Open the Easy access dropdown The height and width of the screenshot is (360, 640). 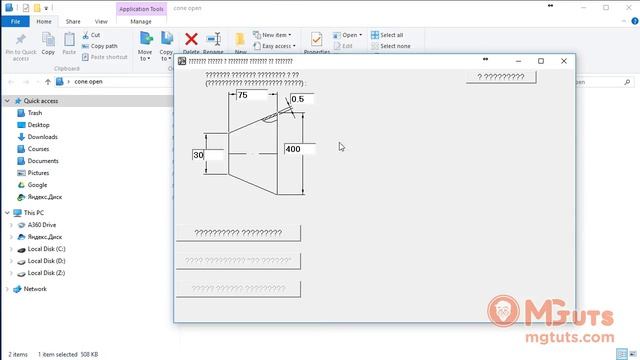coord(274,46)
